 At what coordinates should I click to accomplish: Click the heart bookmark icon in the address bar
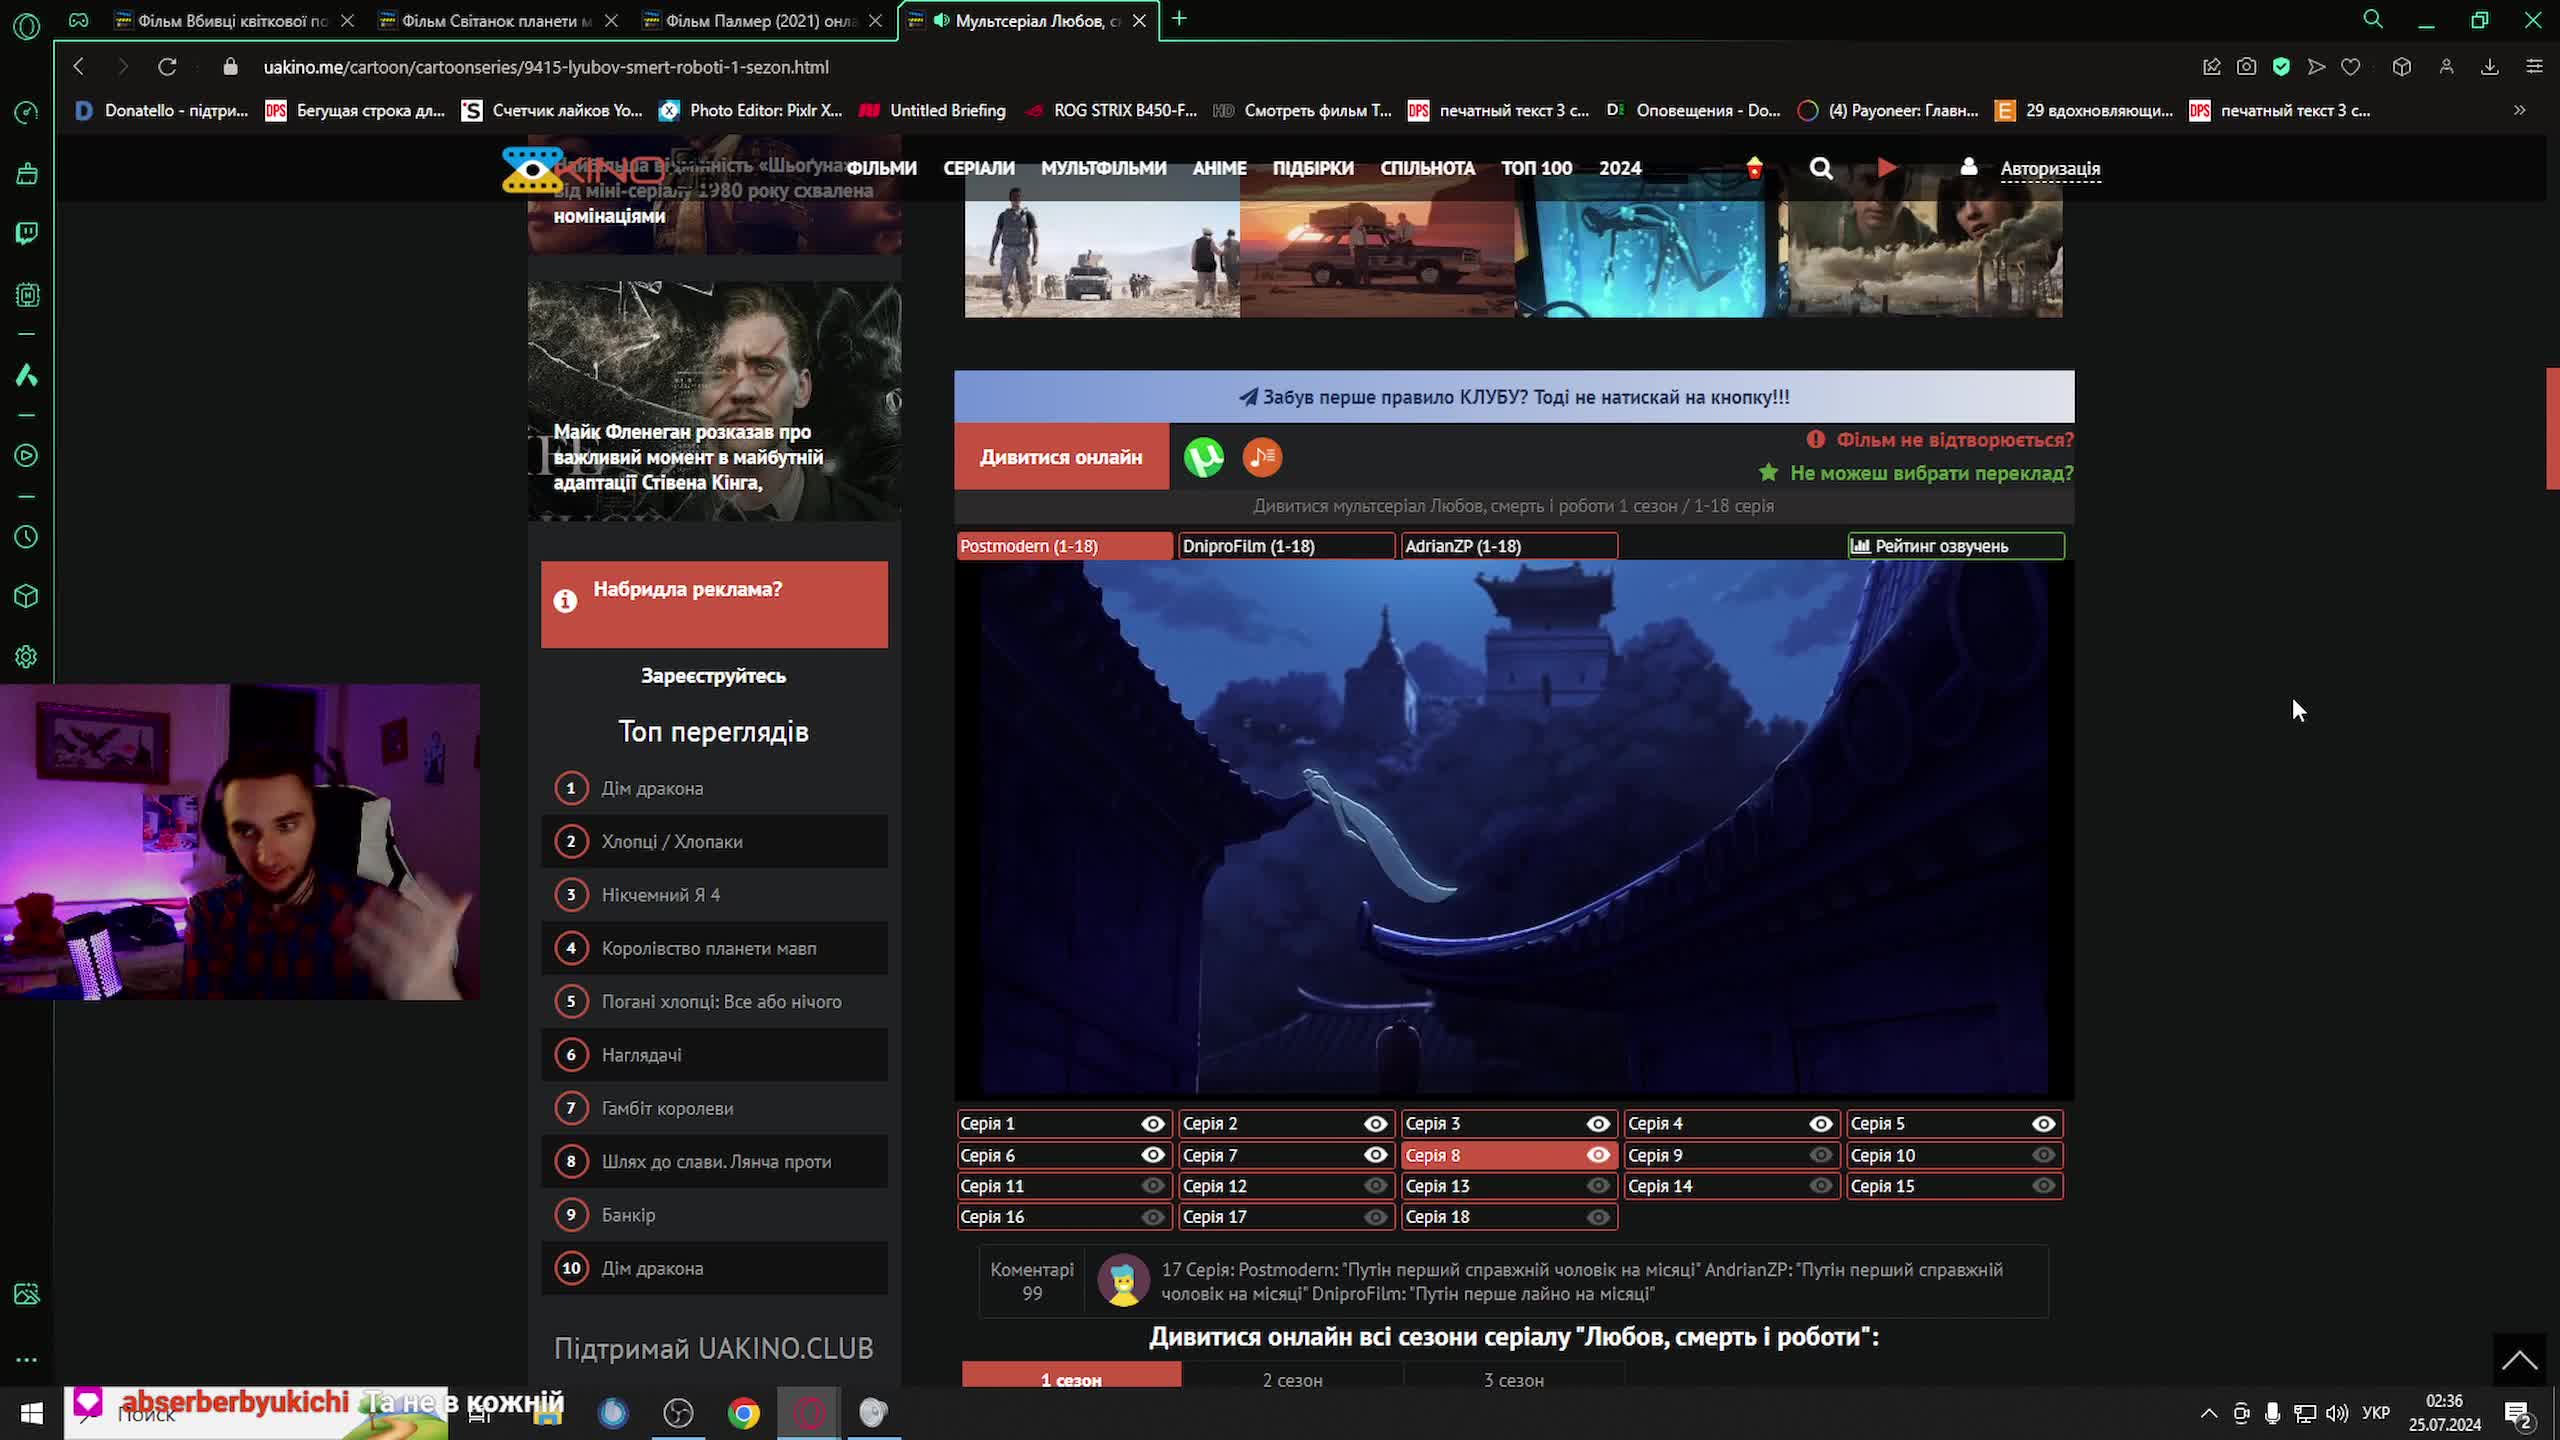pyautogui.click(x=2351, y=67)
